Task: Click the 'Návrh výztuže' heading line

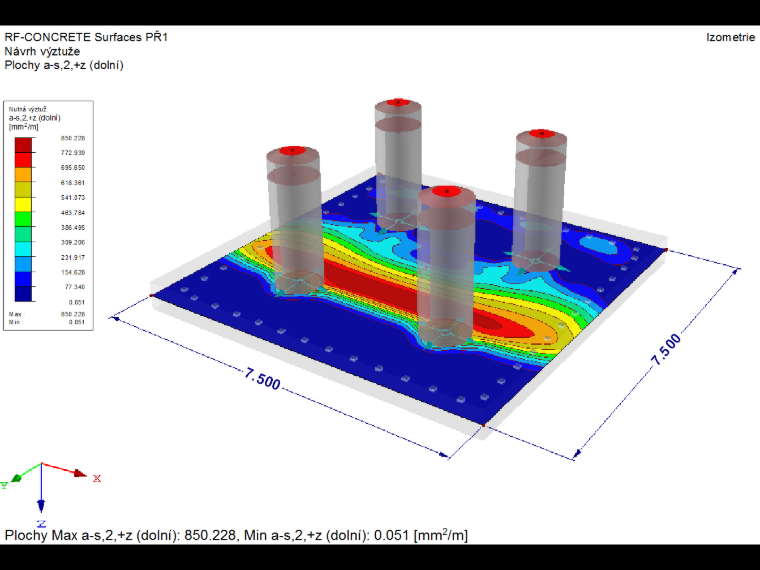Action: click(x=42, y=51)
